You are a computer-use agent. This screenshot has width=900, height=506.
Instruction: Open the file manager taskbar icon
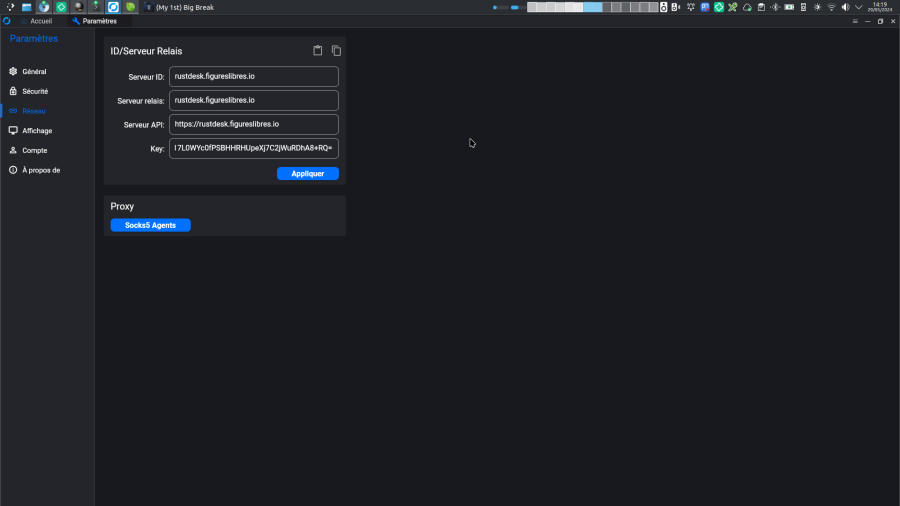click(26, 7)
